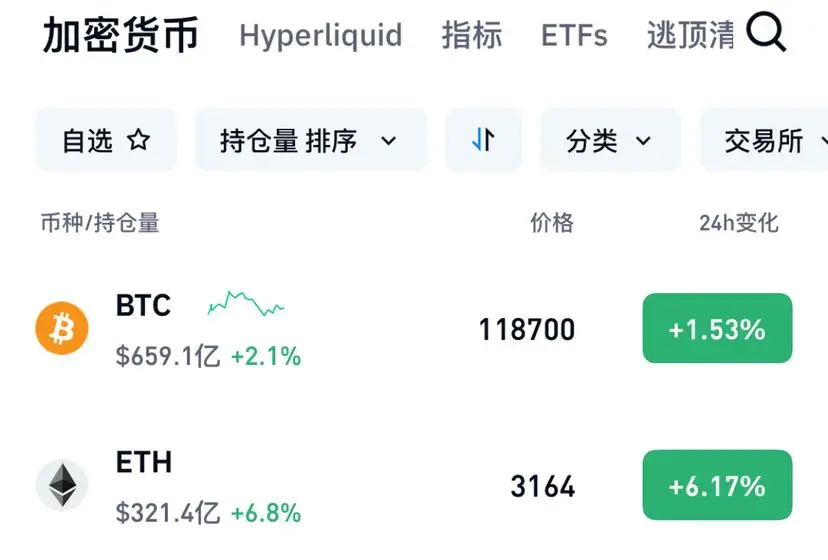Open the 交易所 dropdown filter
The height and width of the screenshot is (560, 828).
tap(765, 140)
